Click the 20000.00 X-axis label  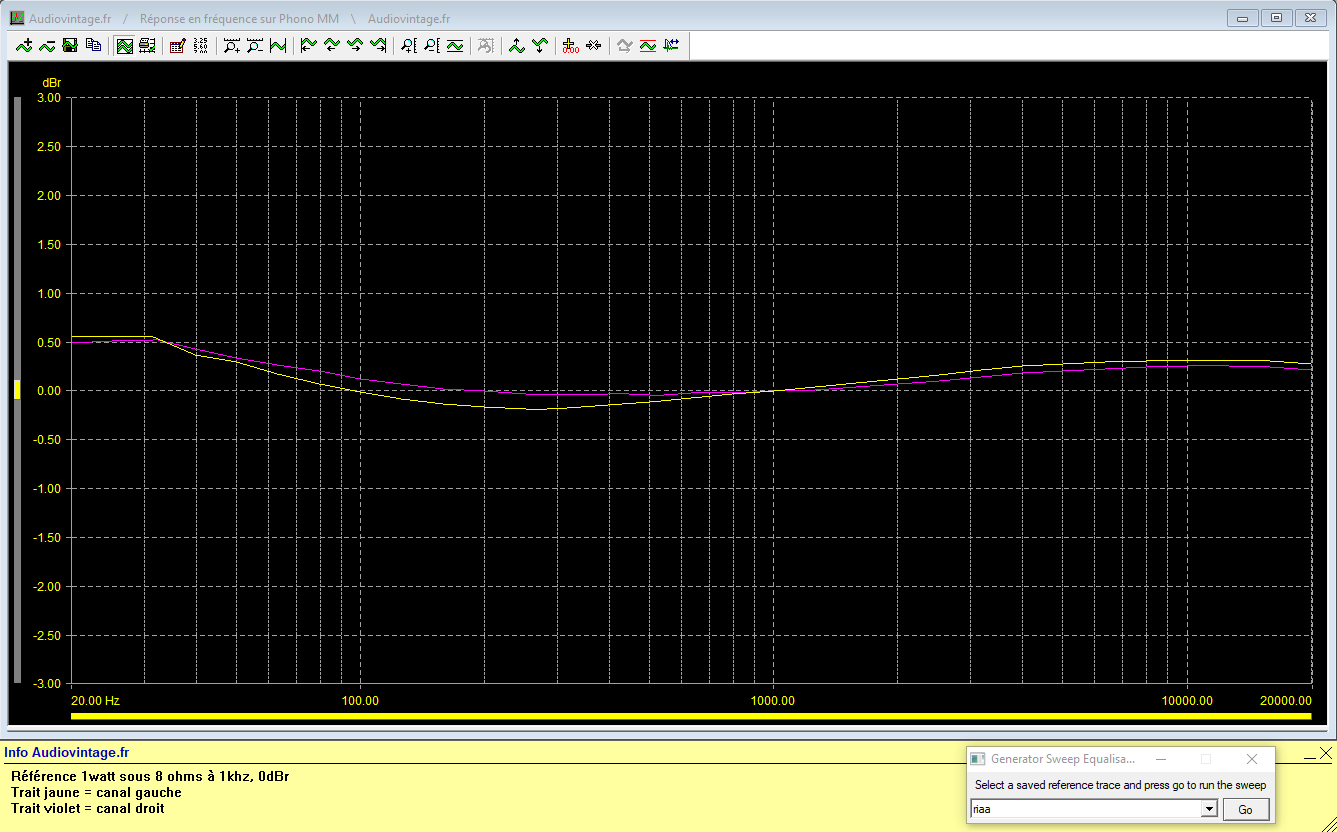click(1285, 701)
